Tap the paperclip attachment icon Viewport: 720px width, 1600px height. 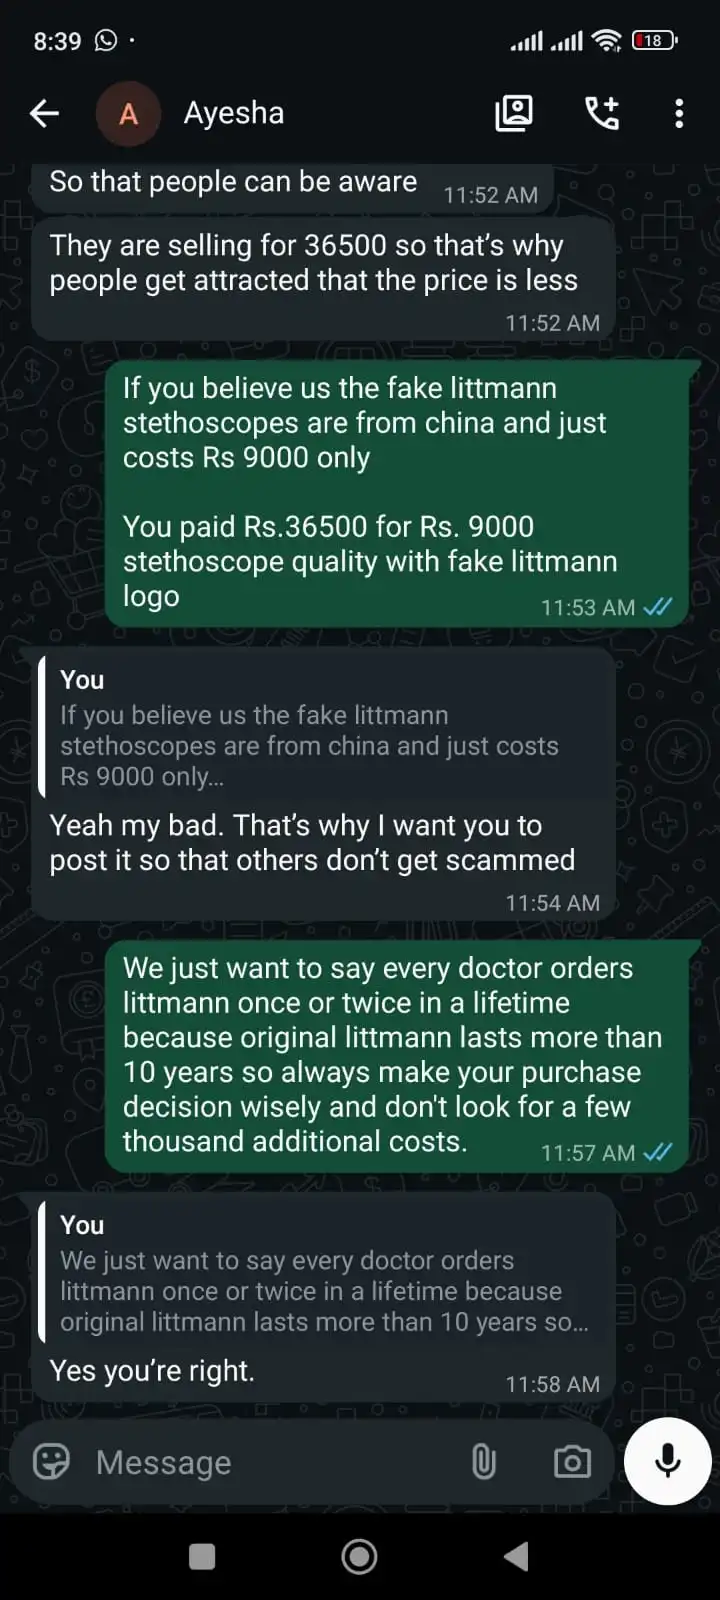tap(484, 1462)
